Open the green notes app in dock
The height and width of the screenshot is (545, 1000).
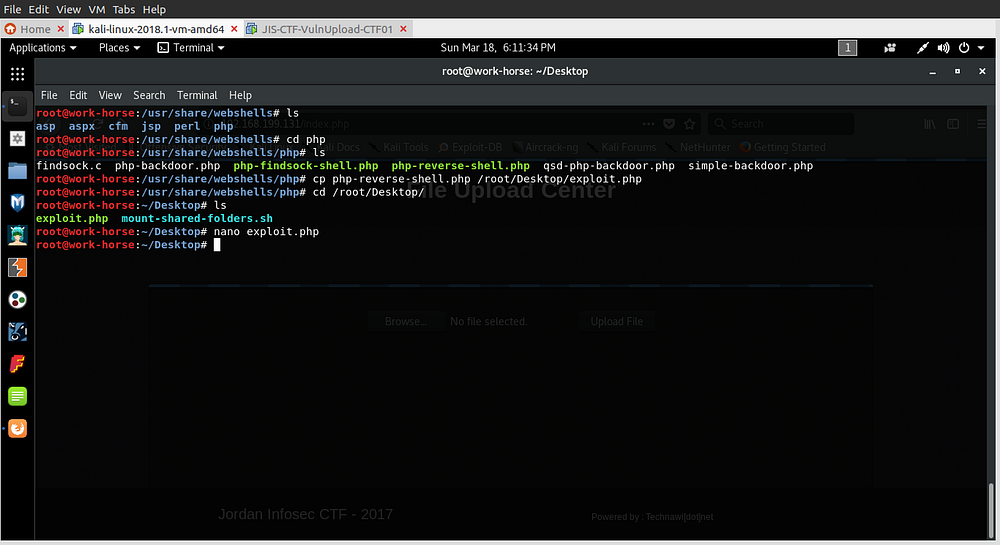pyautogui.click(x=17, y=396)
